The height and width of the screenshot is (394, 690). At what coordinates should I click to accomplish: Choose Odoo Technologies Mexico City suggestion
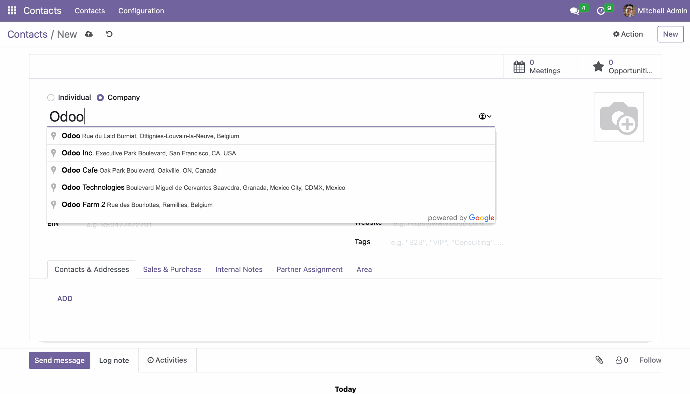(271, 187)
